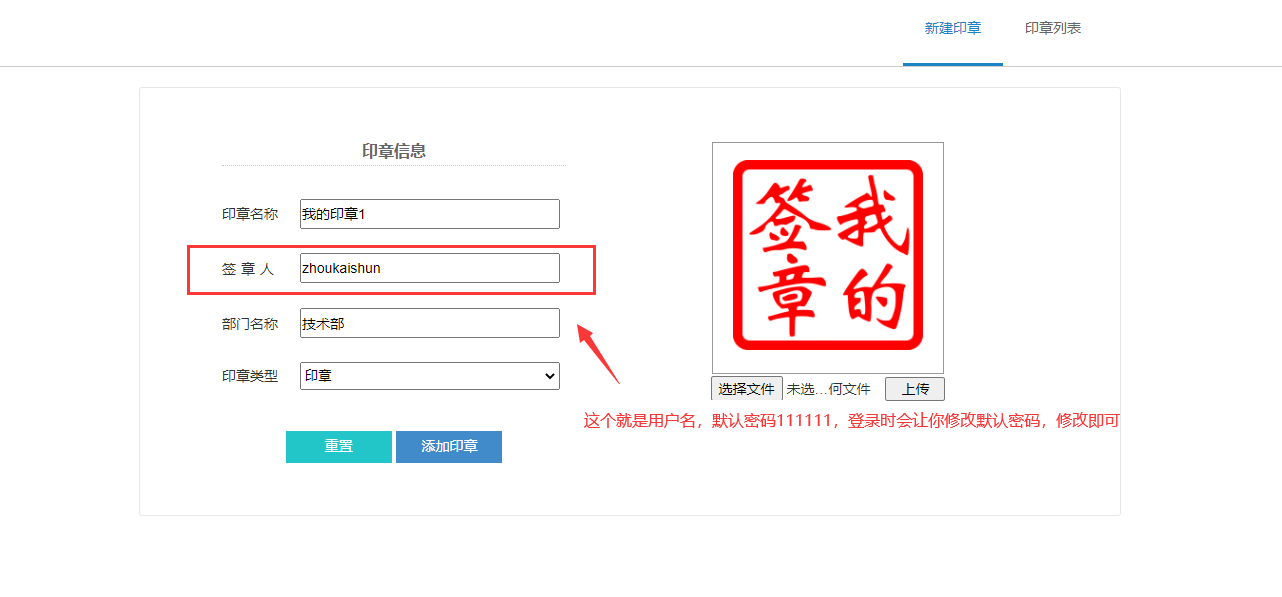Screen dimensions: 1282x597
Task: Click the 印章名称 label
Action: point(250,214)
